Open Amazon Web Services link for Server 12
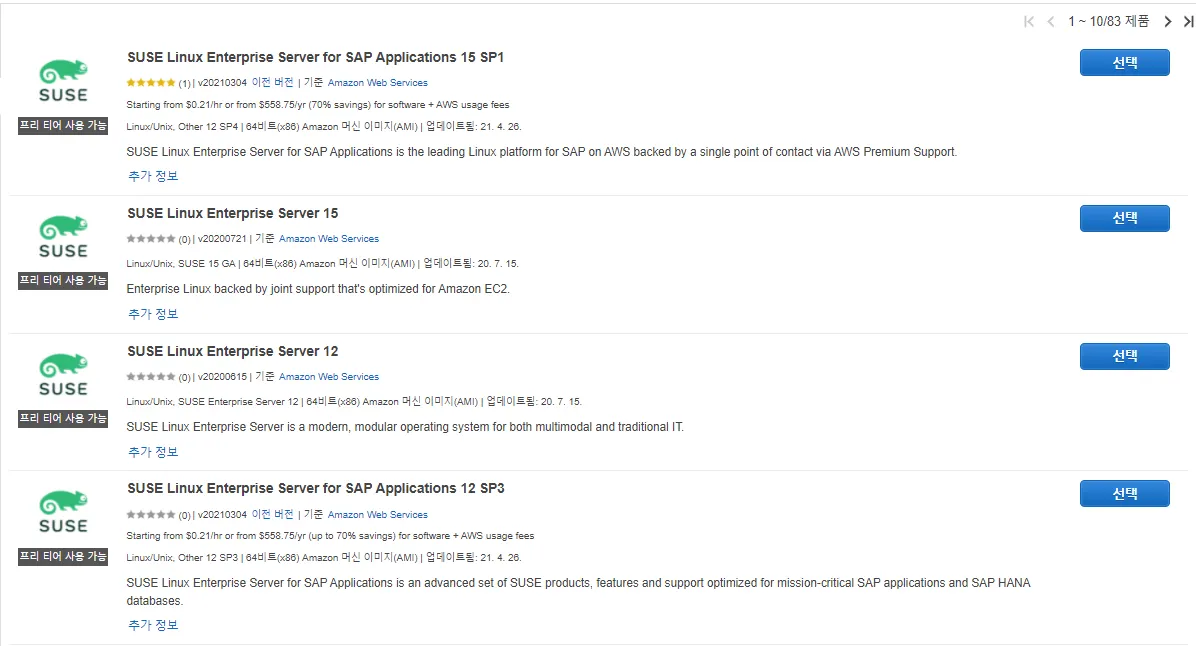The width and height of the screenshot is (1196, 646). (x=329, y=377)
